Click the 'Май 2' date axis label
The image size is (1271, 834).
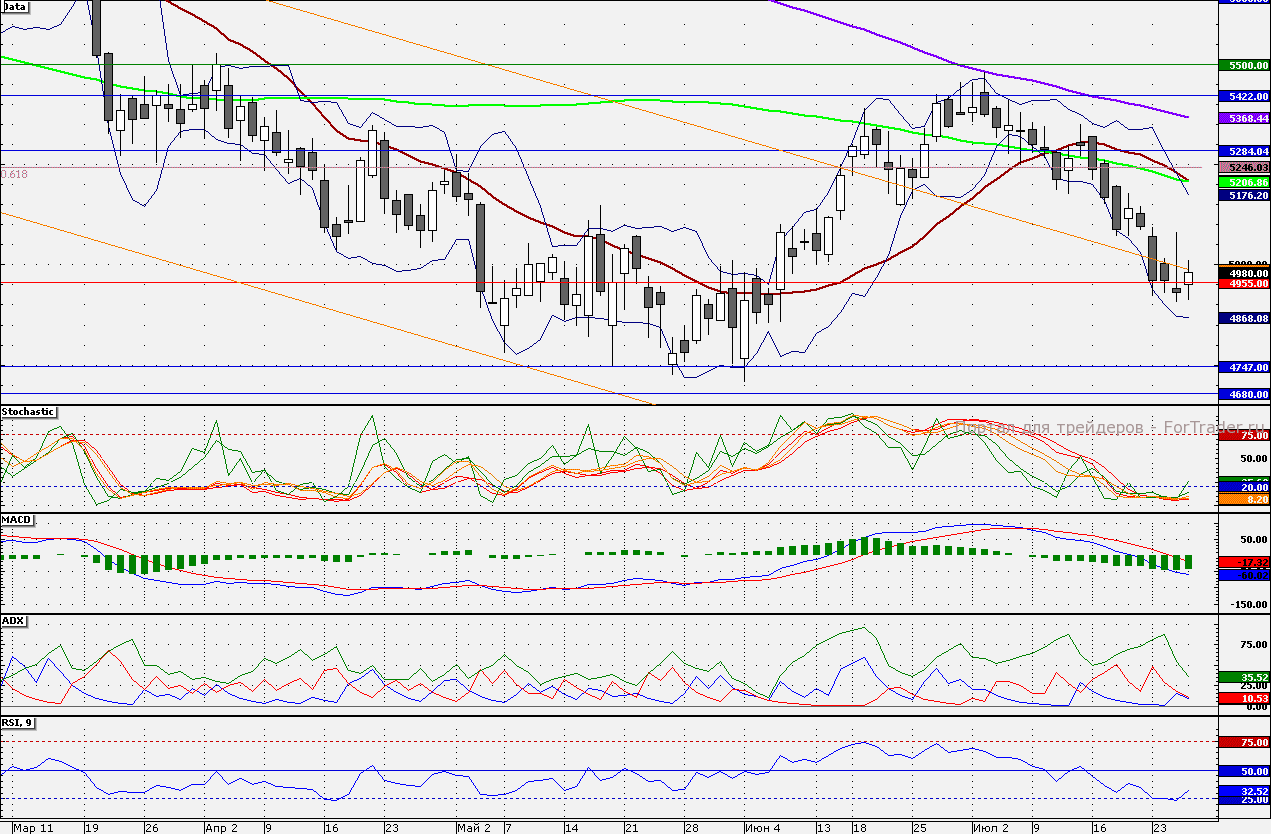coord(474,828)
